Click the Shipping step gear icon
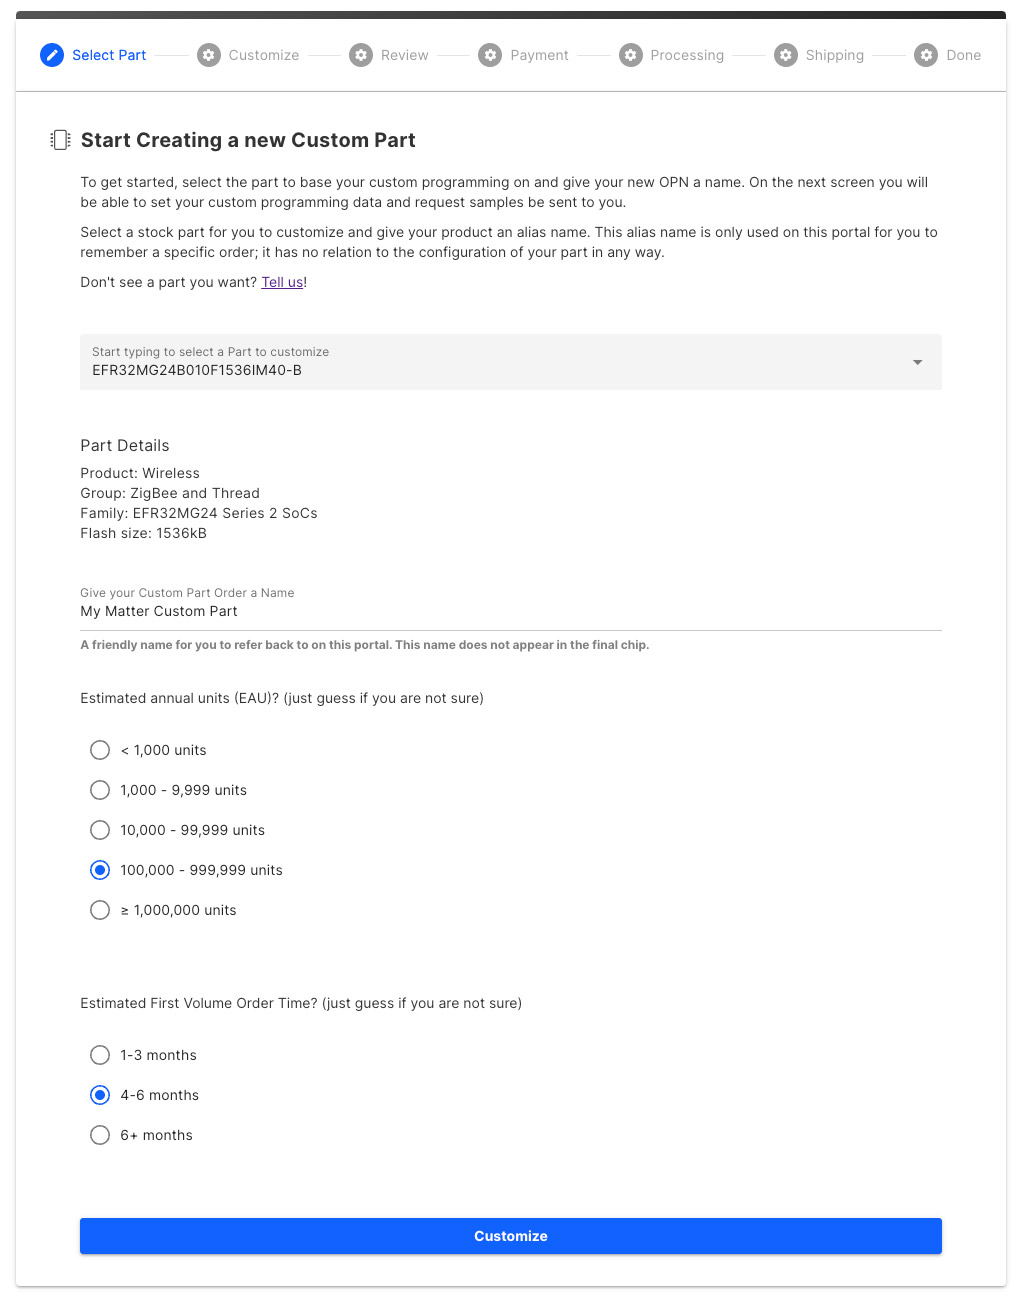The height and width of the screenshot is (1297, 1022). point(786,55)
